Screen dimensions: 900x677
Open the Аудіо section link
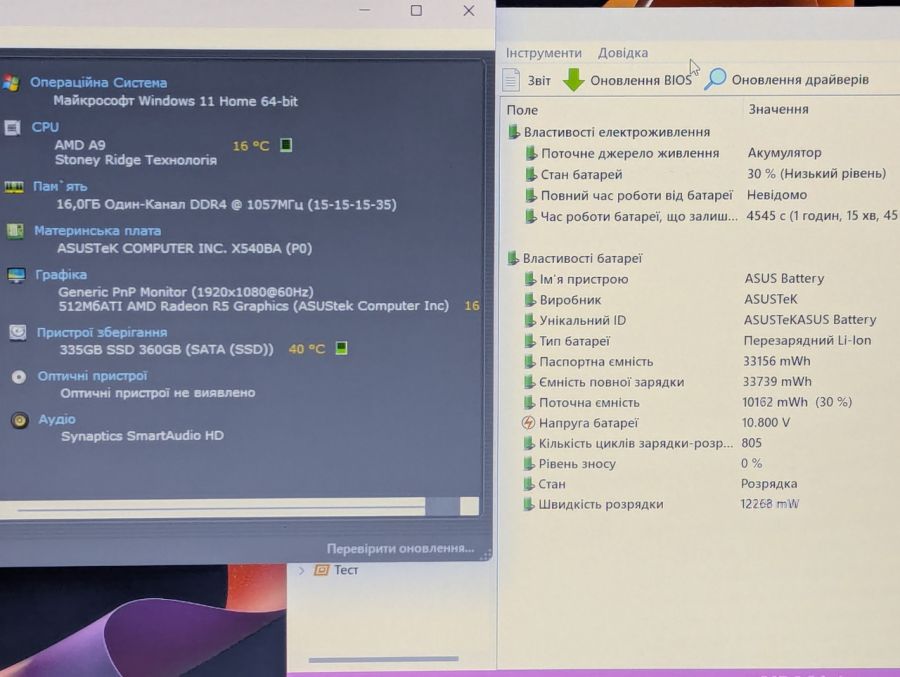click(57, 419)
